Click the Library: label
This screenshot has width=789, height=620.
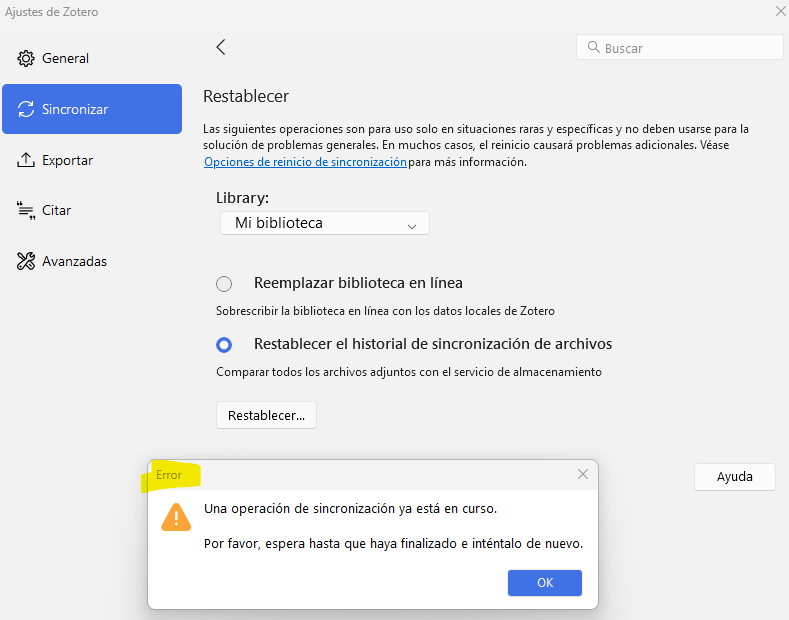(x=243, y=198)
